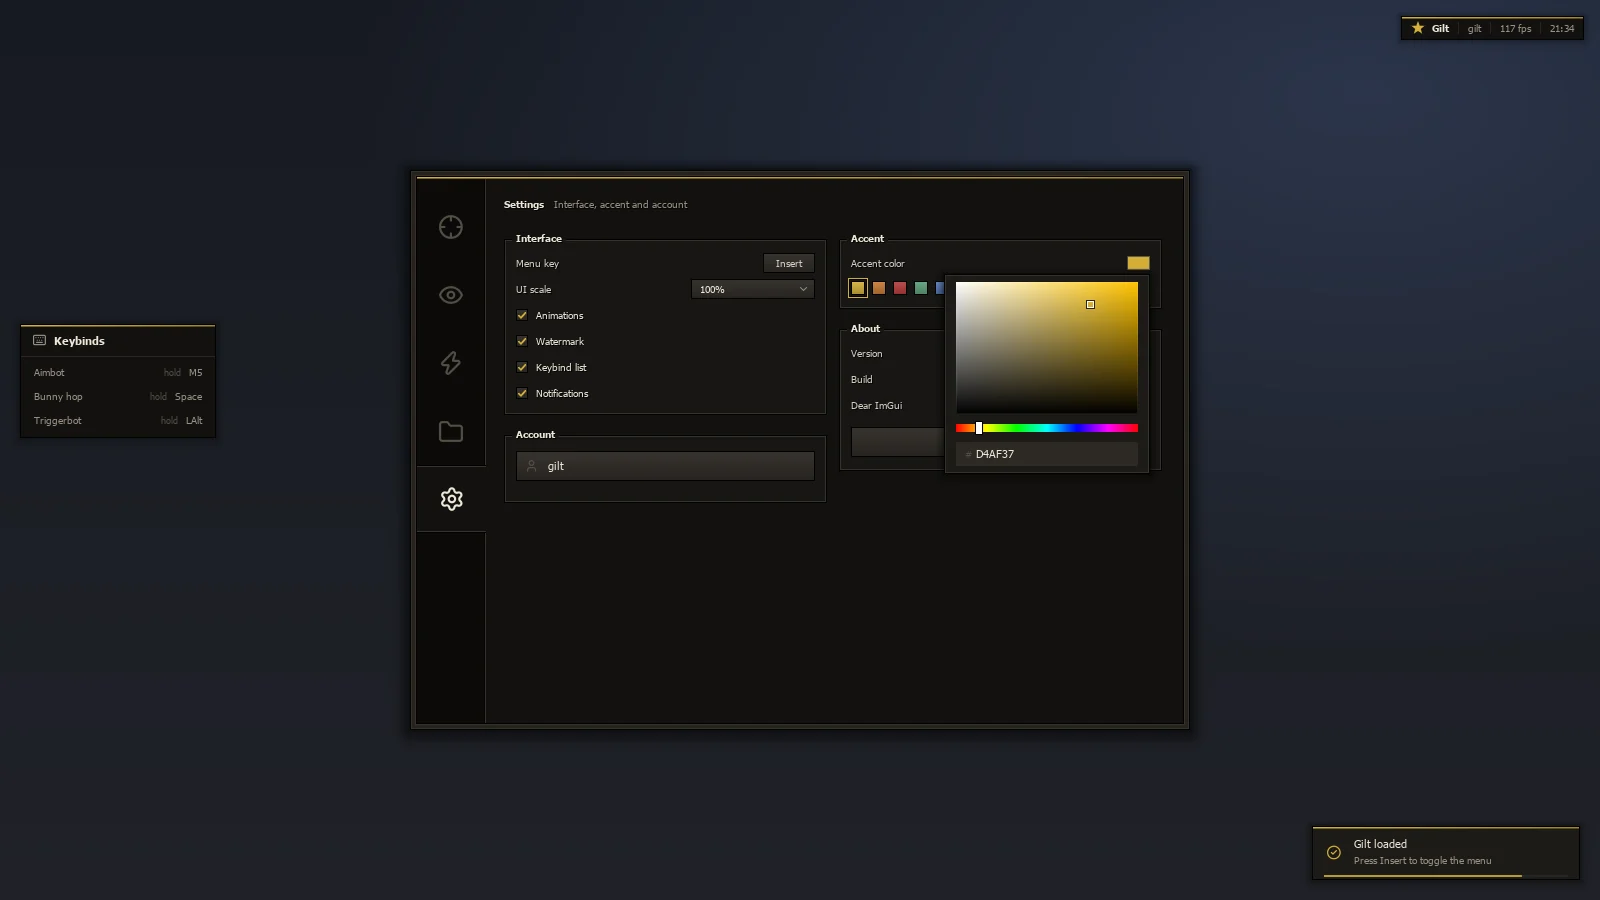The width and height of the screenshot is (1600, 900).
Task: Click the partially hidden About section button
Action: (x=897, y=442)
